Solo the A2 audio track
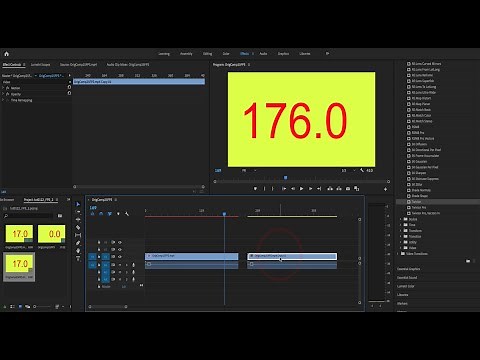This screenshot has height=360, width=480. pos(126,272)
